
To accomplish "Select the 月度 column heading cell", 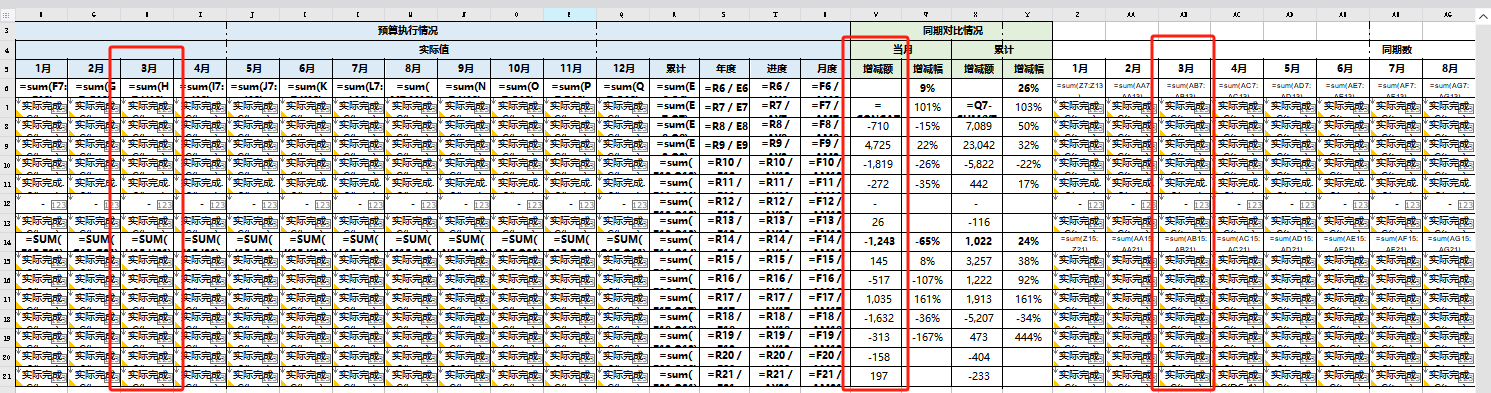I will click(825, 68).
